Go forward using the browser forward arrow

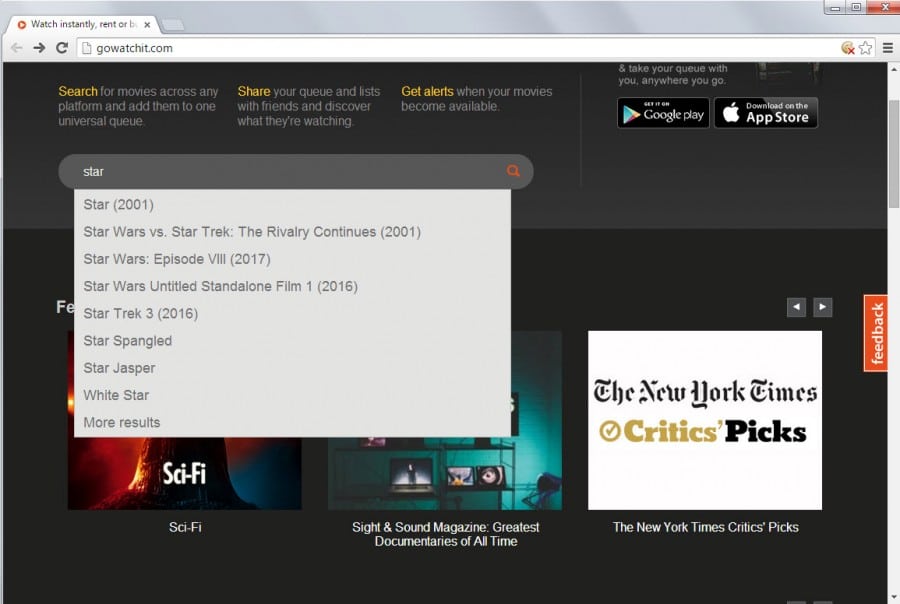point(40,46)
